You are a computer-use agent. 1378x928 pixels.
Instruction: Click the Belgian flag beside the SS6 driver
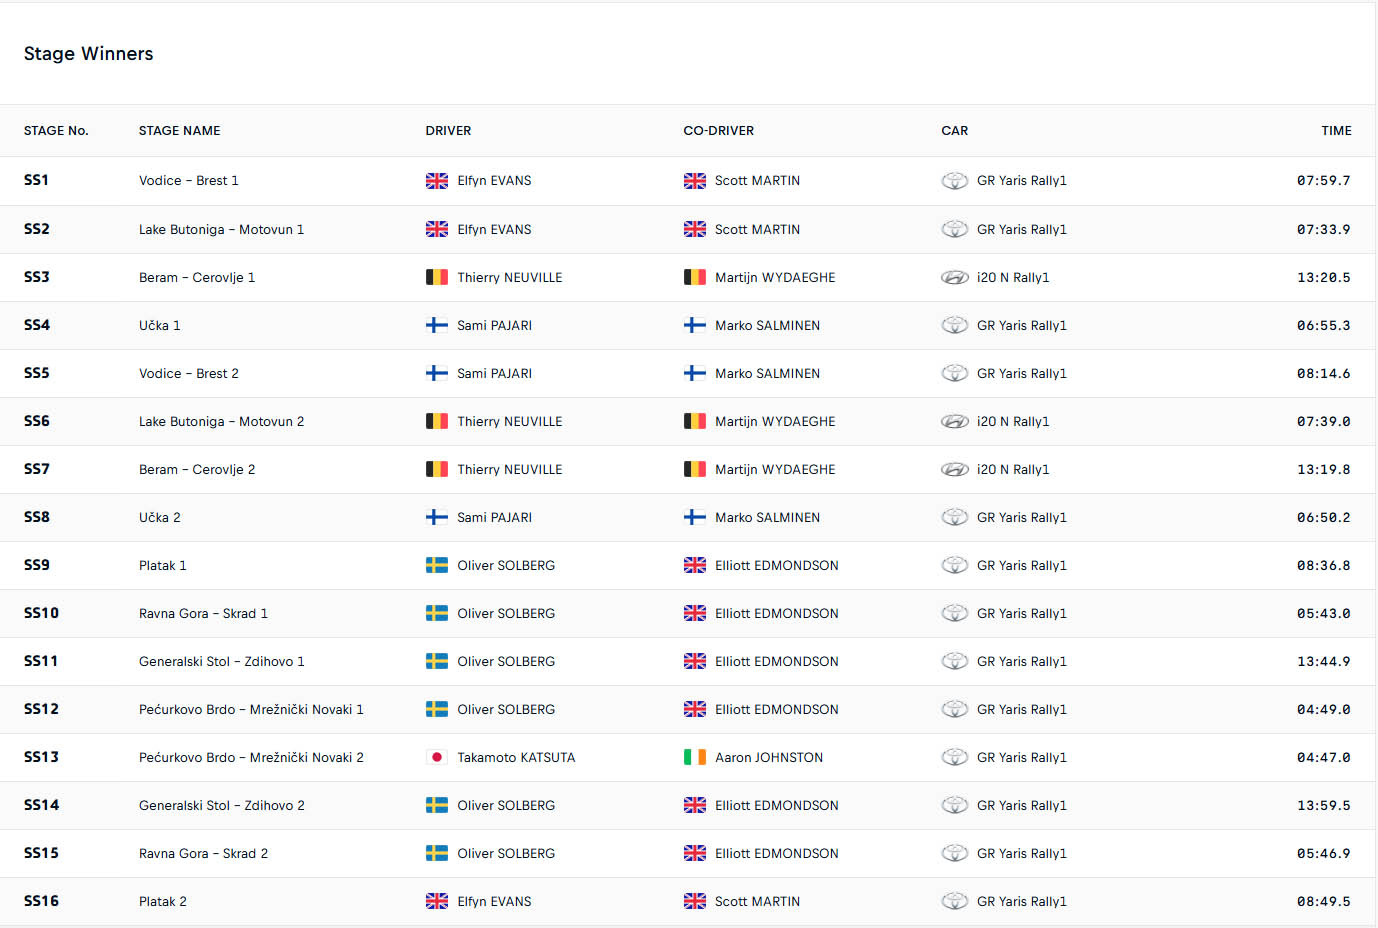pyautogui.click(x=436, y=421)
